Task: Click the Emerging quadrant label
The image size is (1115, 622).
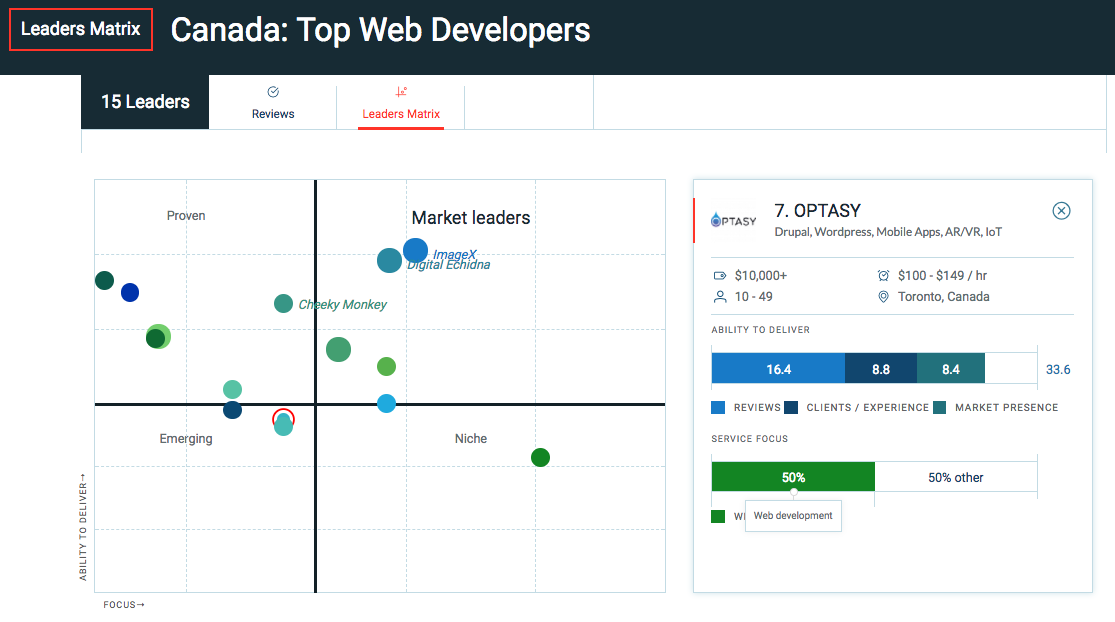Action: (186, 439)
